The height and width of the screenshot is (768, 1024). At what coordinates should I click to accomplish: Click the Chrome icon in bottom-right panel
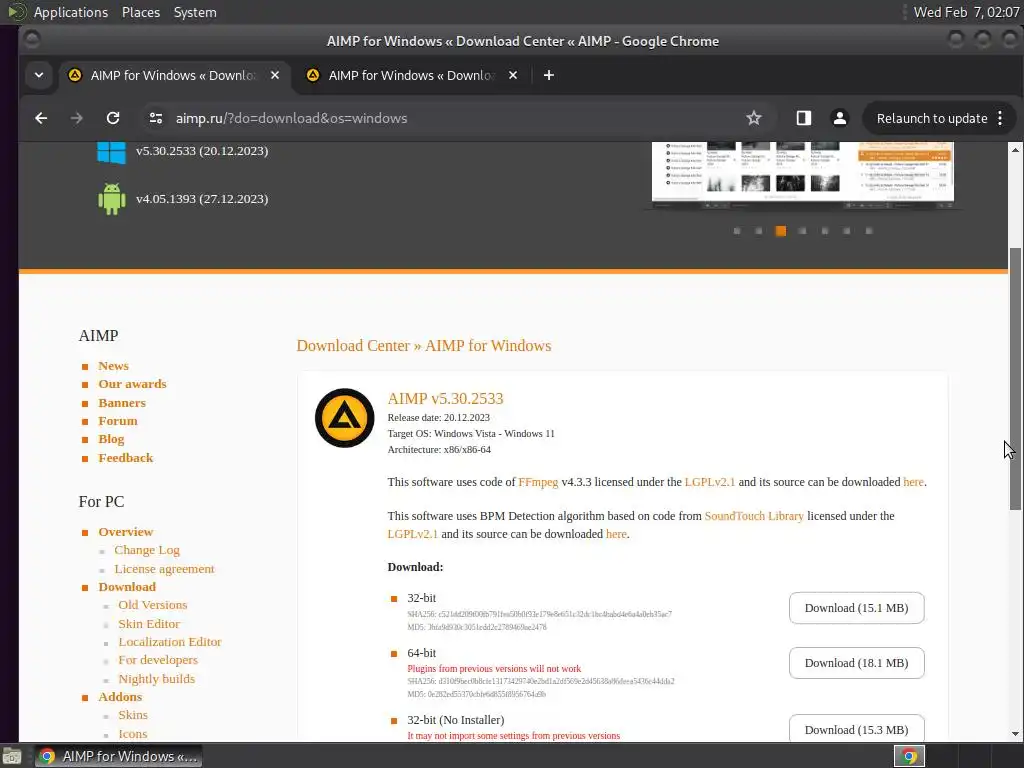909,756
